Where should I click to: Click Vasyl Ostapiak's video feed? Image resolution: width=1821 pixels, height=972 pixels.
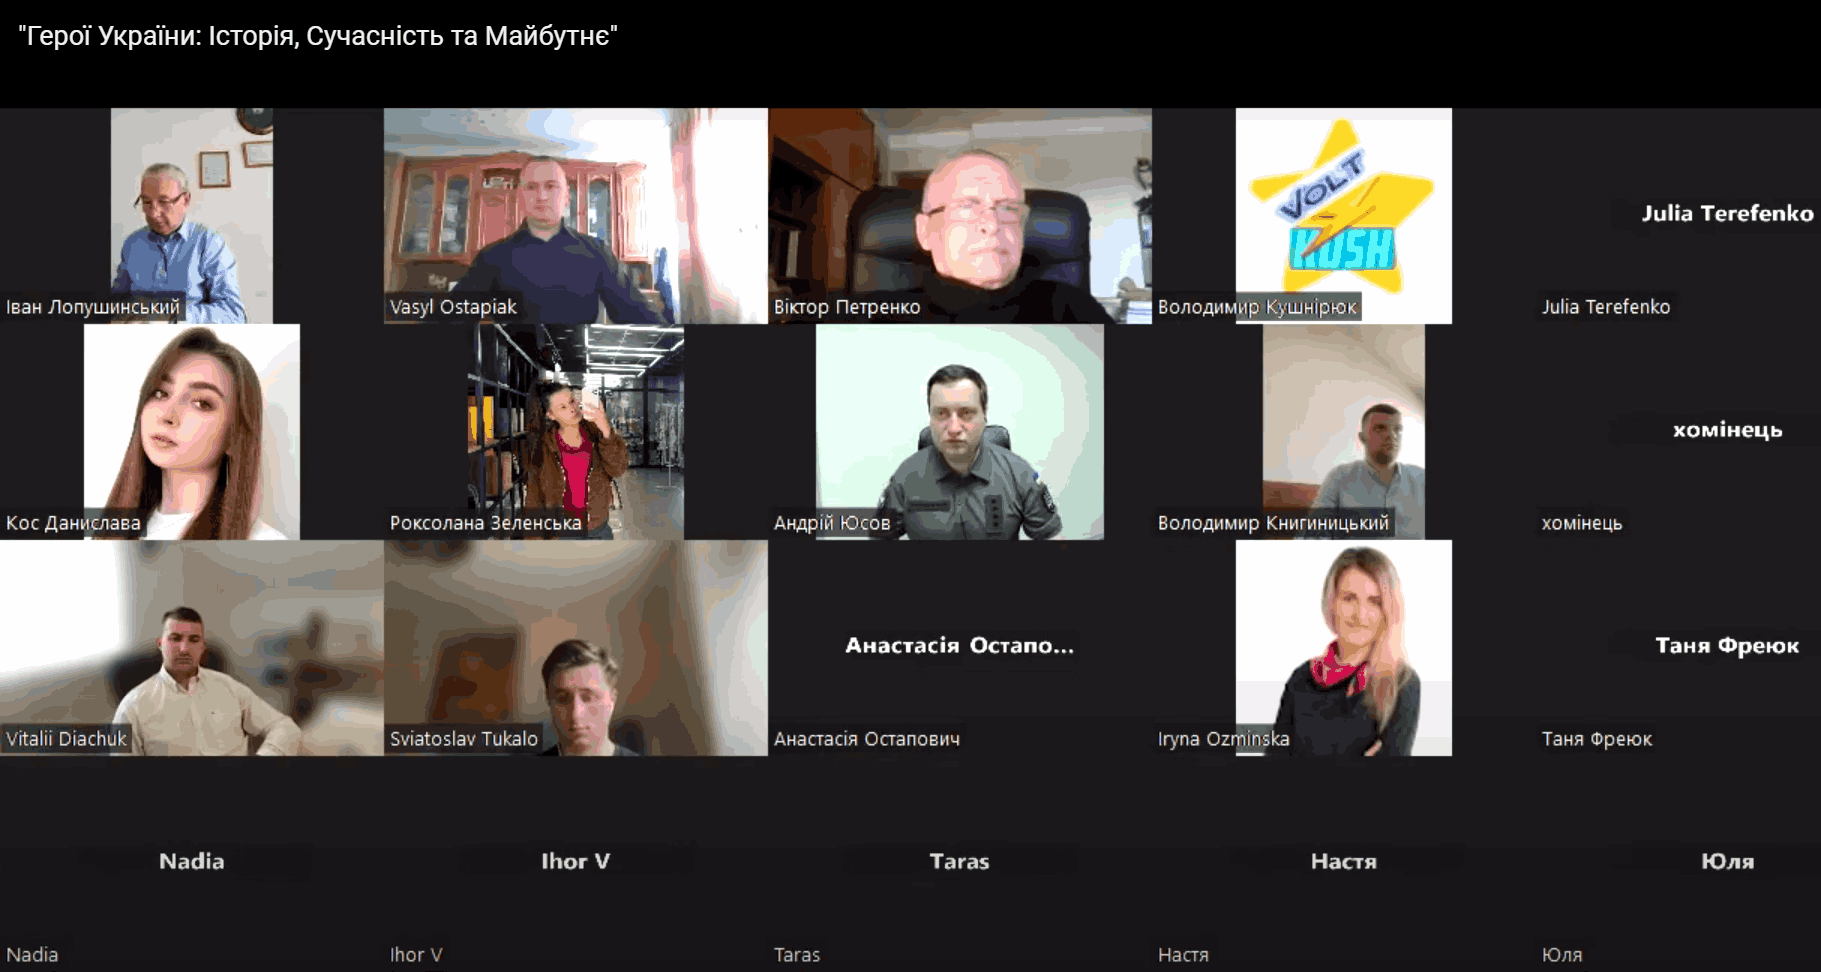(x=576, y=215)
